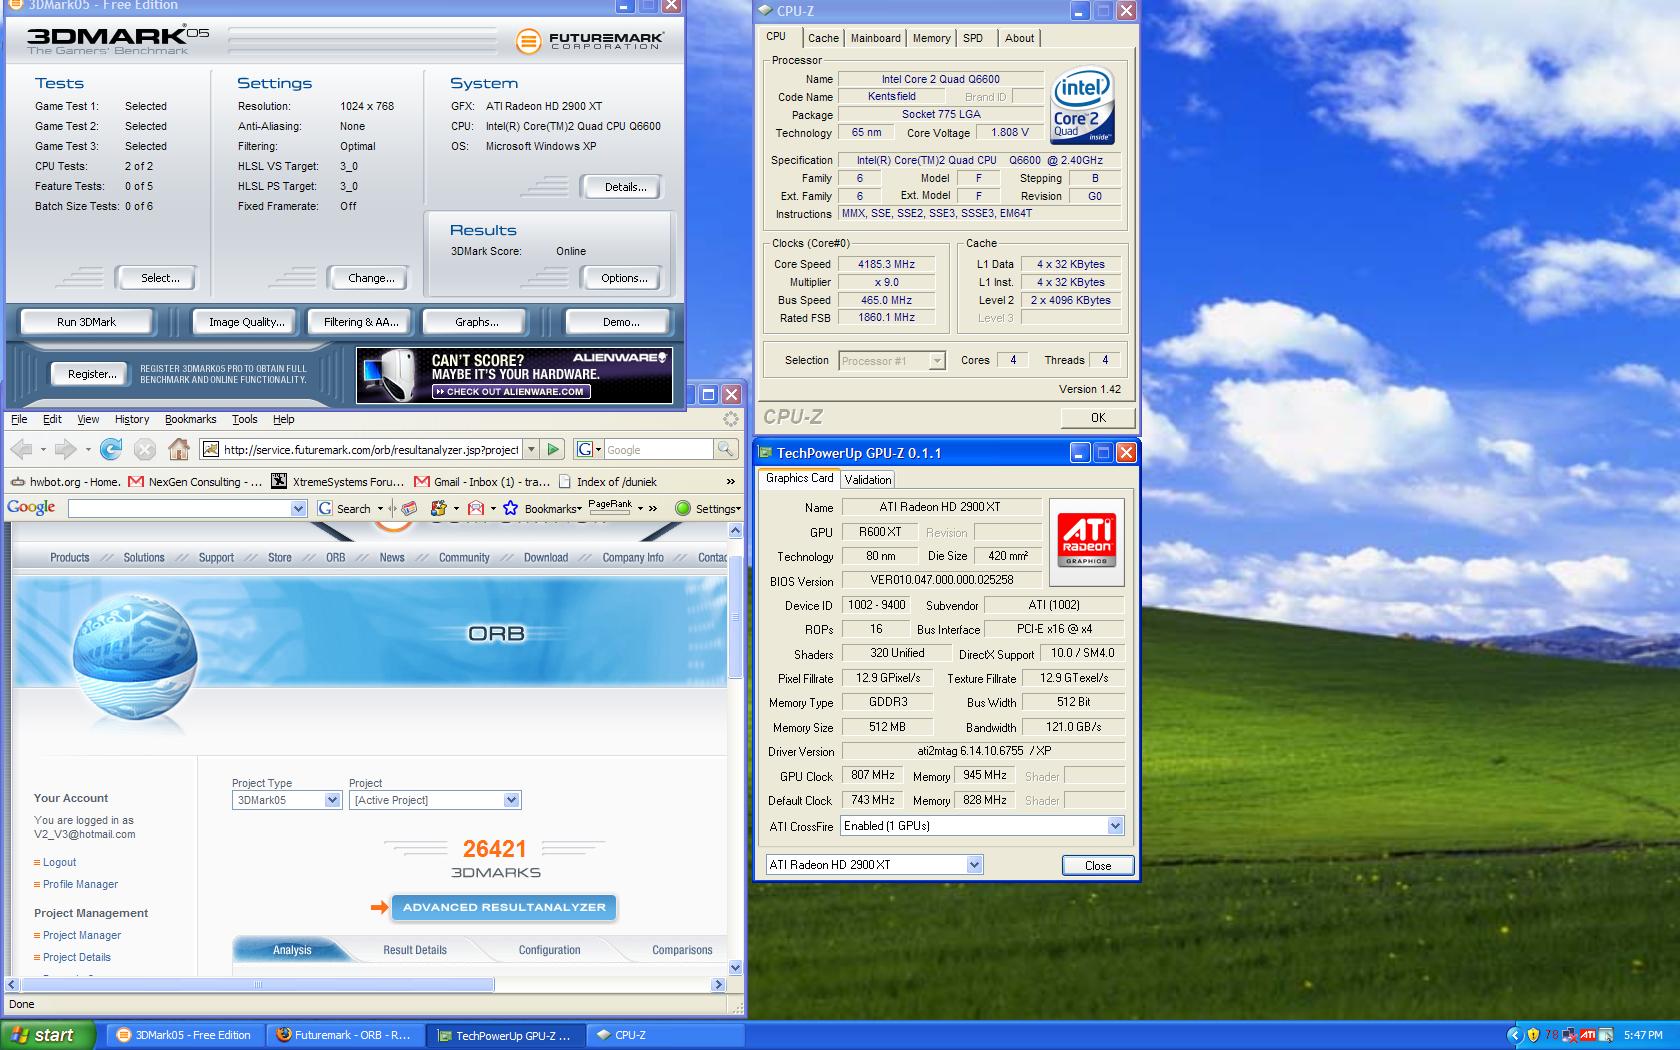Open Google Toolbar search box dropdown
Screen dimensions: 1680x1050
pyautogui.click(x=298, y=508)
